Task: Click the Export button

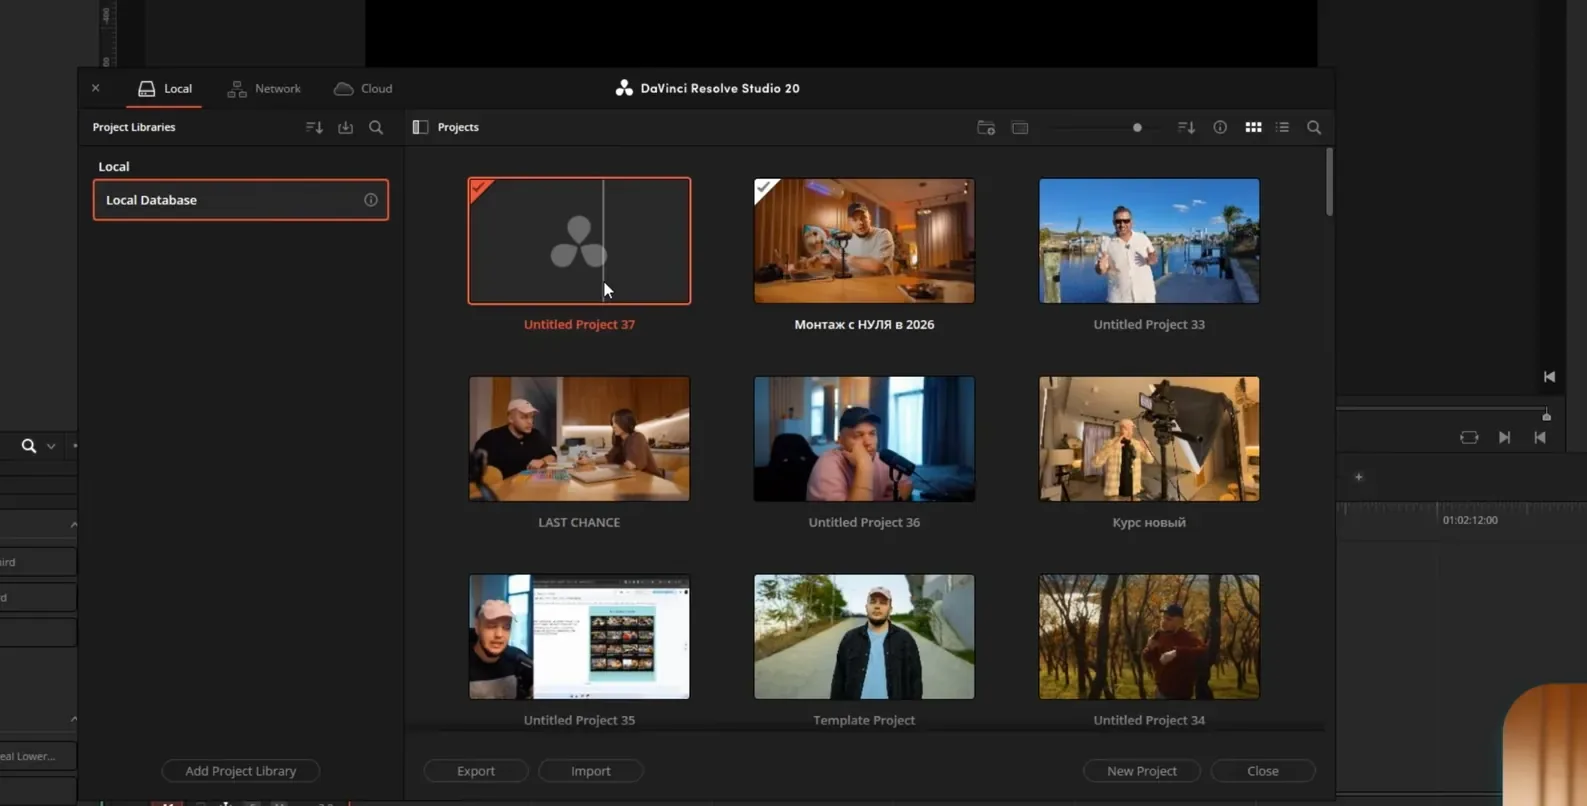Action: pyautogui.click(x=476, y=771)
